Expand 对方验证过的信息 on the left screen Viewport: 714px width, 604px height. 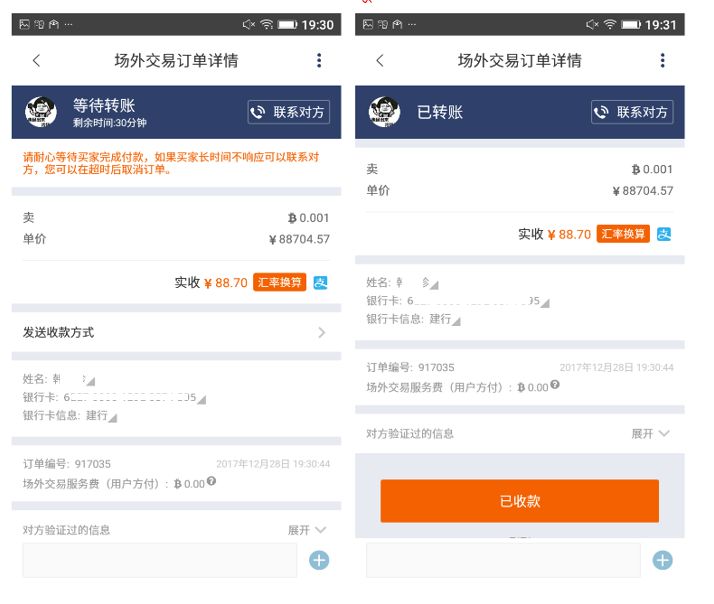[x=307, y=530]
